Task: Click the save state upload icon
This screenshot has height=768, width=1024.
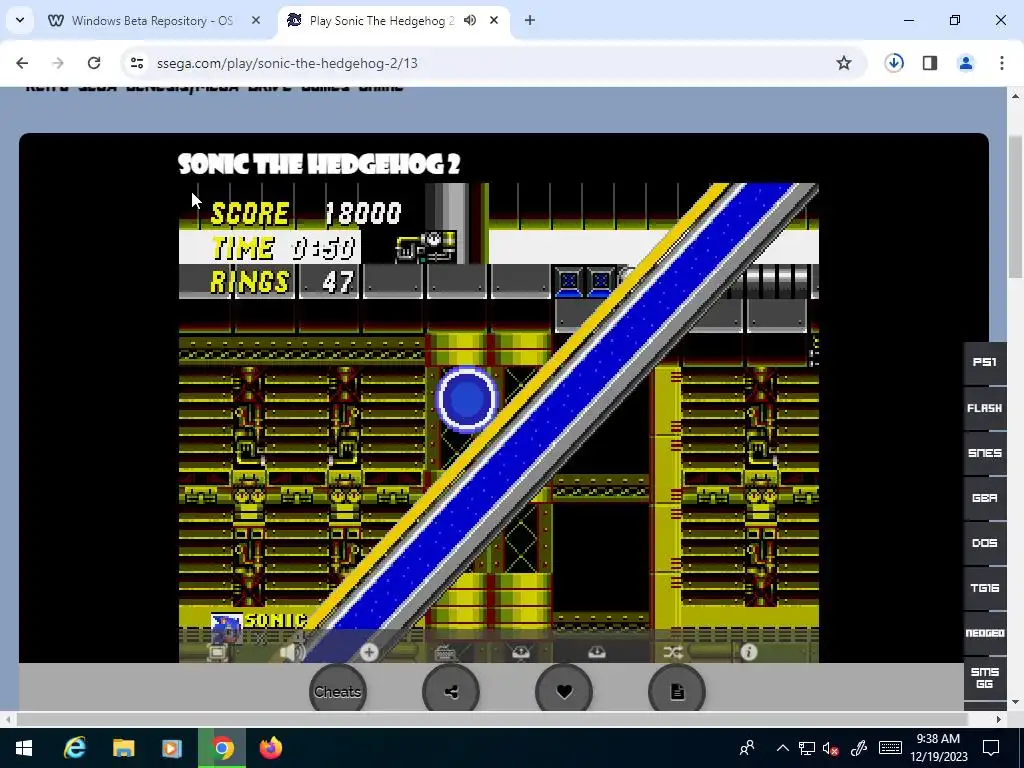Action: 520,652
